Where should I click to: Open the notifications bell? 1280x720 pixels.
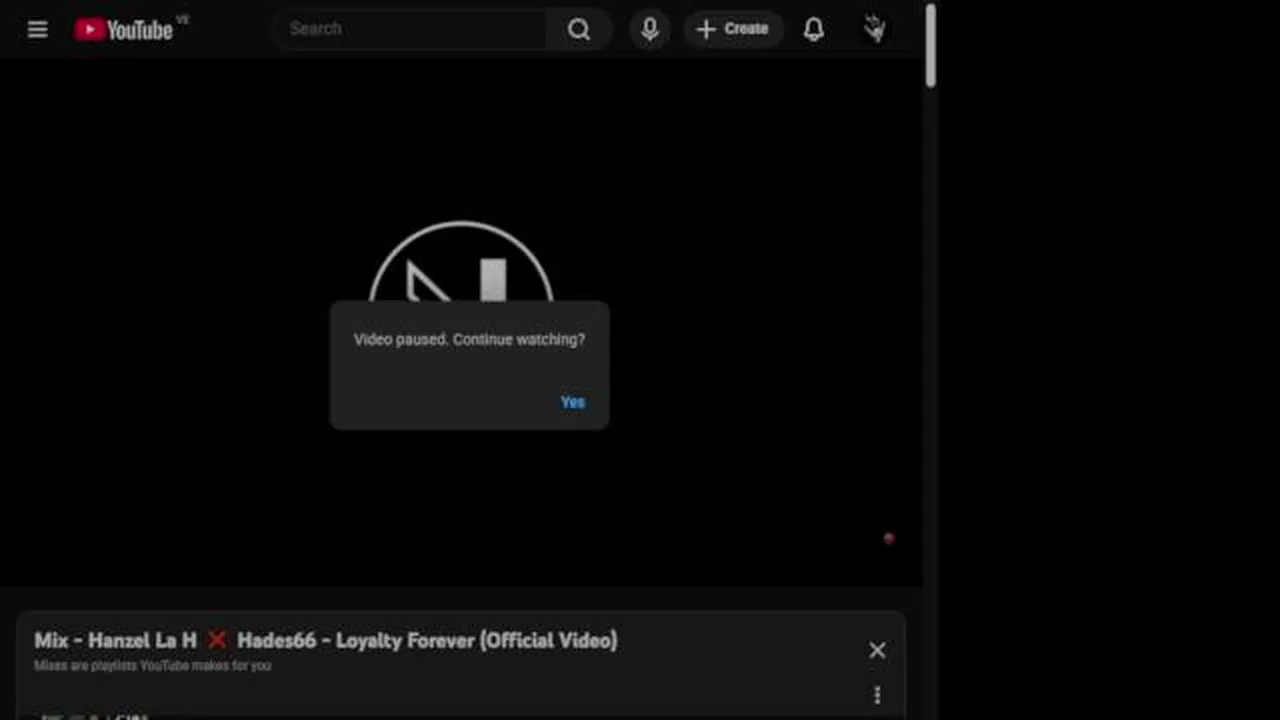(x=814, y=29)
